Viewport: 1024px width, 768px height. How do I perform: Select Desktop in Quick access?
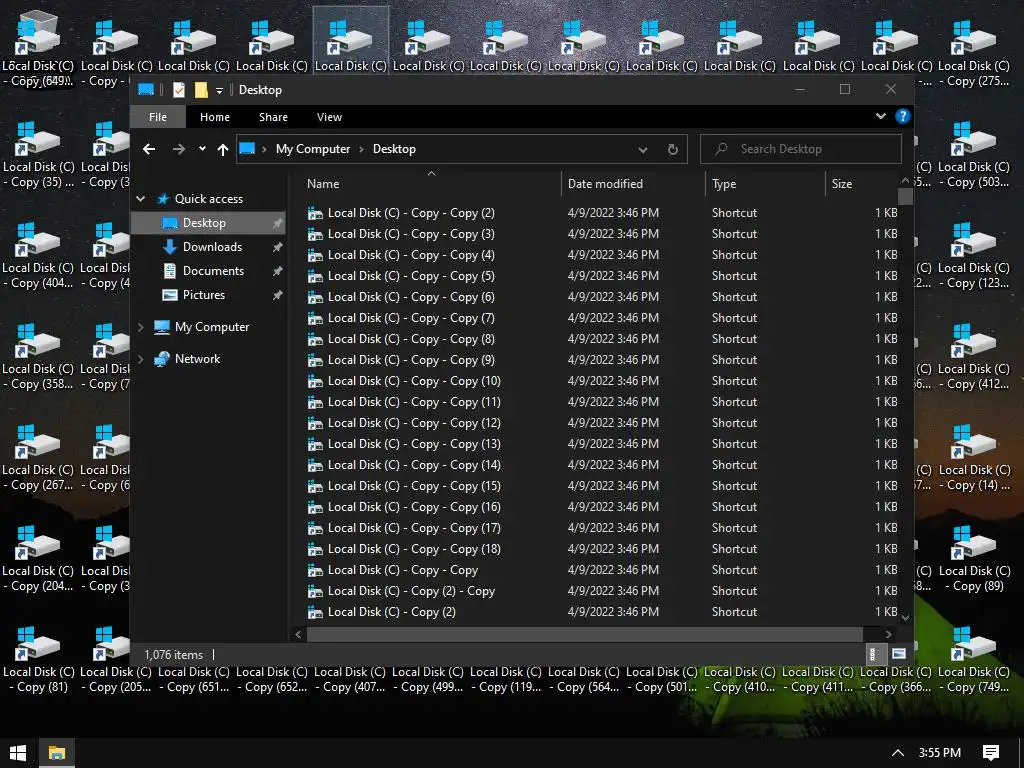pyautogui.click(x=208, y=223)
